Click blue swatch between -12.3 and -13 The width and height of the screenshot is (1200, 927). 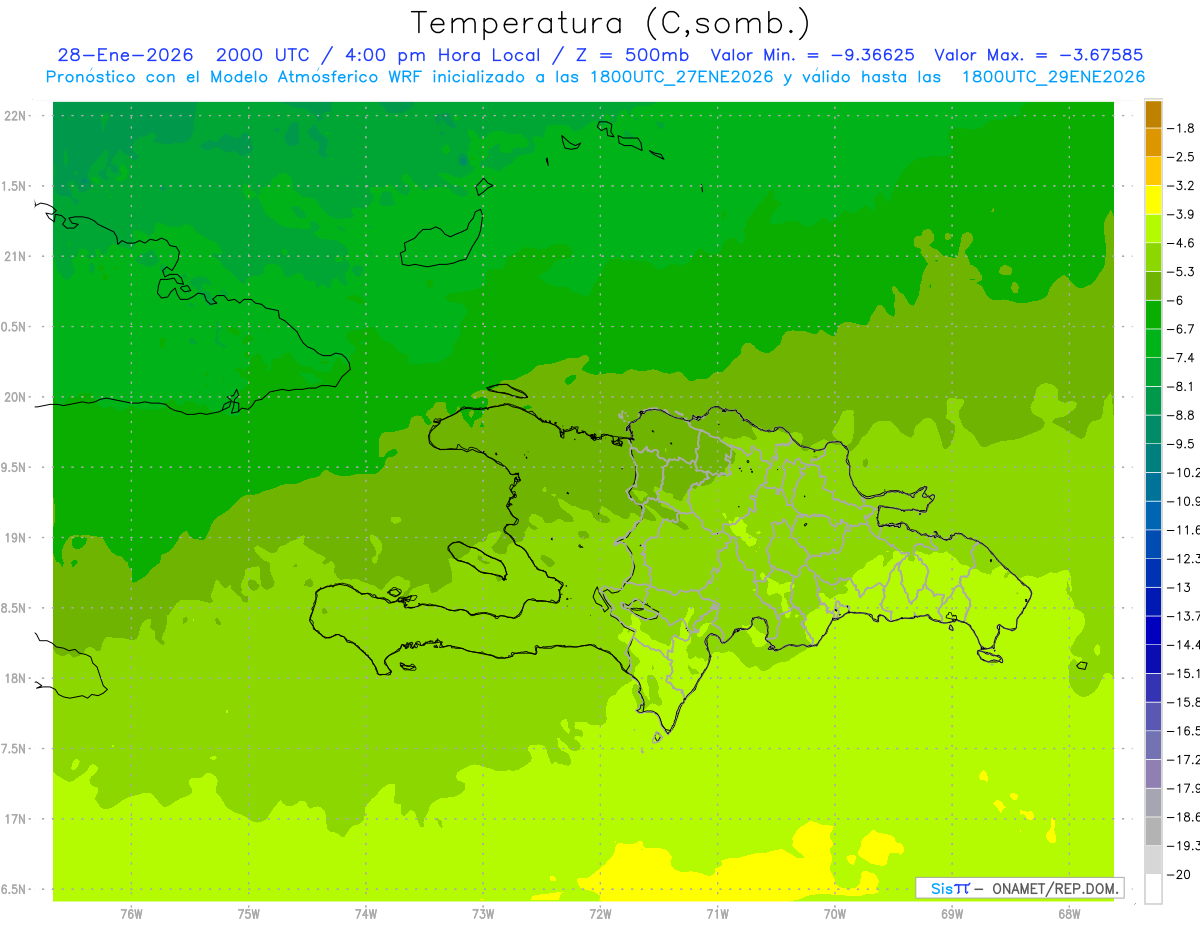(1153, 573)
